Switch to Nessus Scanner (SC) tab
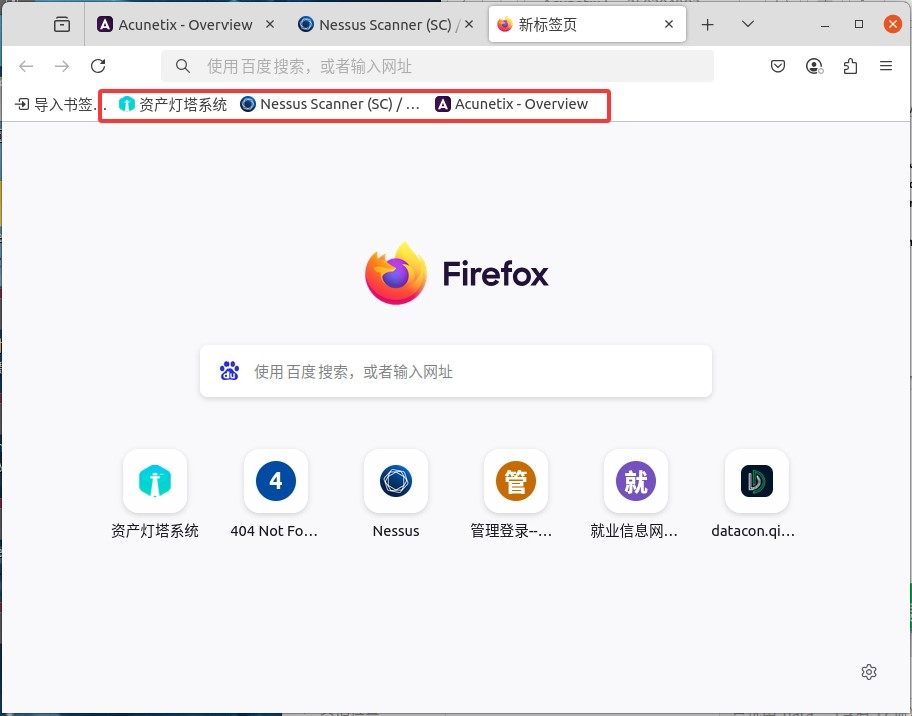Viewport: 912px width, 716px height. pyautogui.click(x=384, y=24)
